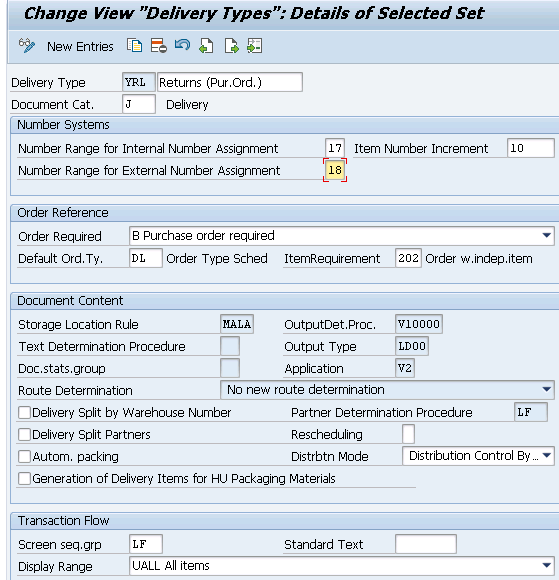Viewport: 559px width, 580px height.
Task: Click the External Number Assignment field
Action: coord(335,170)
